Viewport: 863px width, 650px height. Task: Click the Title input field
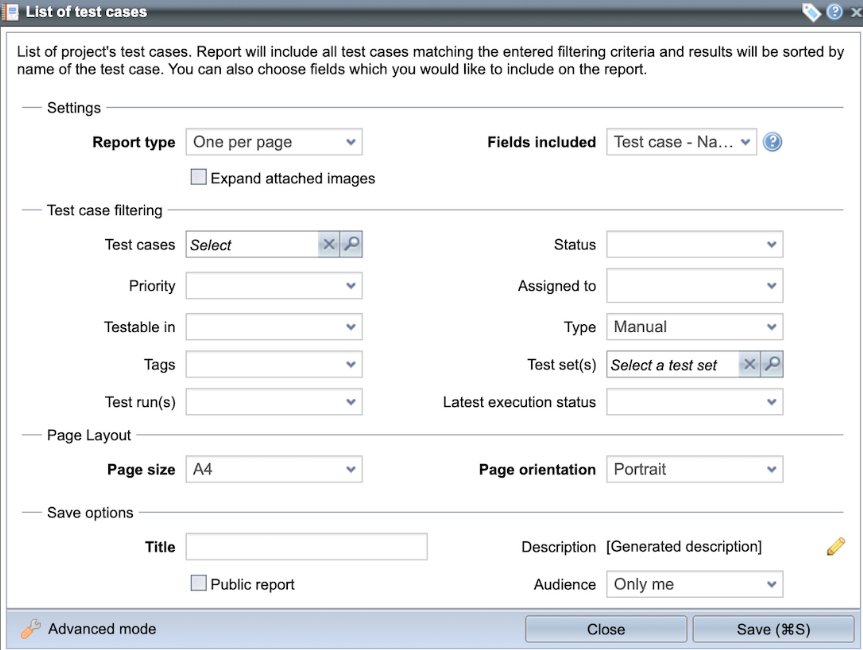(306, 546)
